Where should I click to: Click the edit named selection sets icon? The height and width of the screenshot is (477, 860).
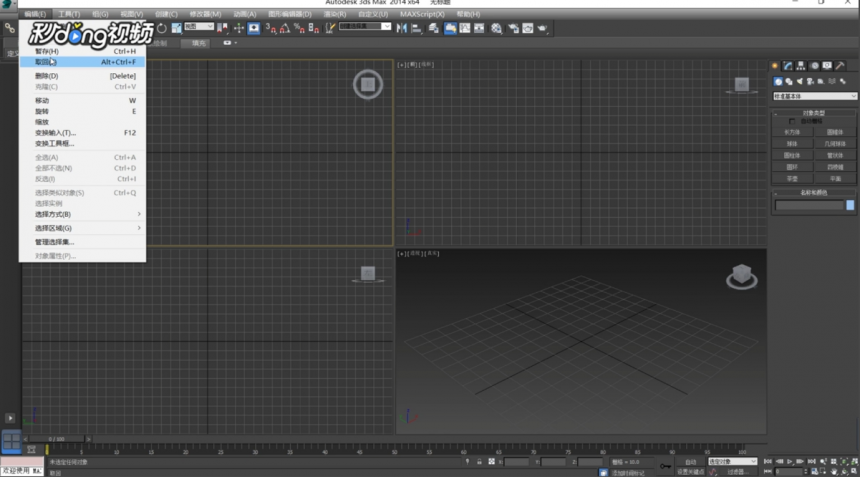point(330,28)
